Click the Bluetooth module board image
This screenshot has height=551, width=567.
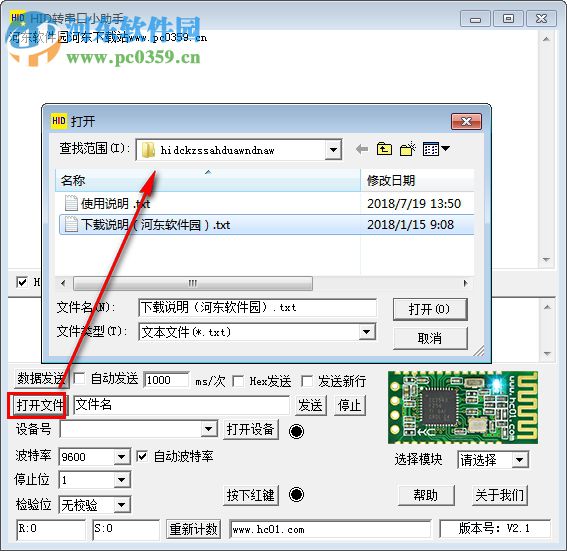pos(462,407)
